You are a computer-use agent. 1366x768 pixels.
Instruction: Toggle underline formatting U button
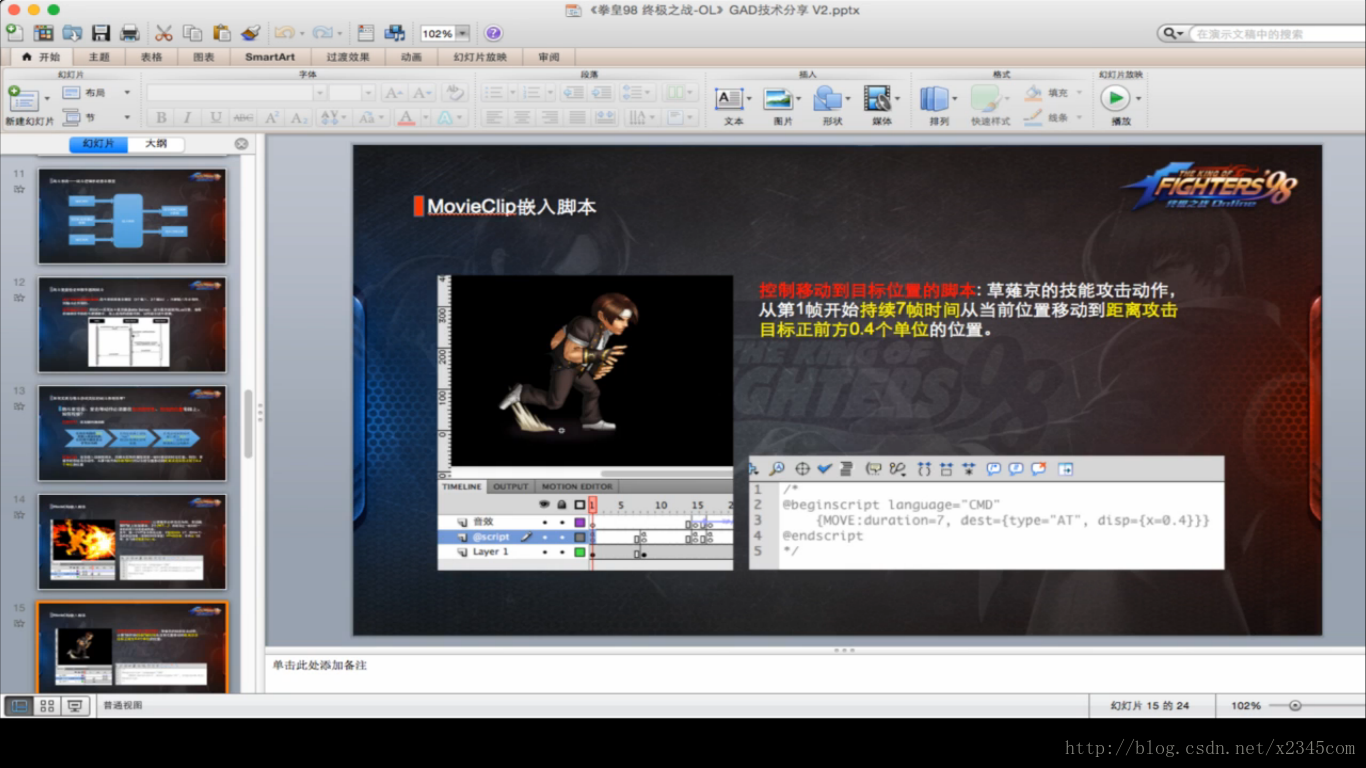tap(215, 118)
